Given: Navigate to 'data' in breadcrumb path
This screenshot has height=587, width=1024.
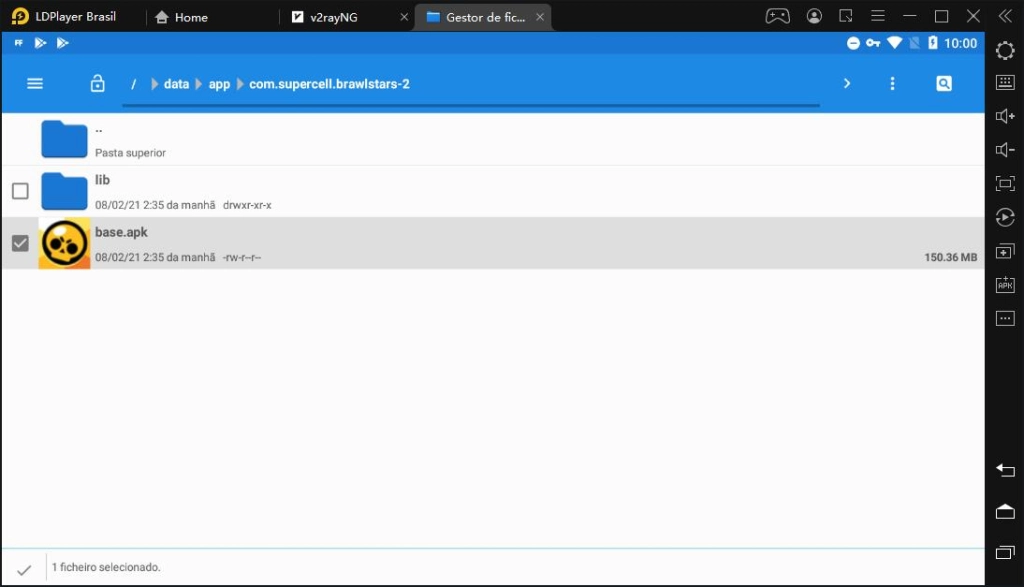Looking at the screenshot, I should pos(176,84).
